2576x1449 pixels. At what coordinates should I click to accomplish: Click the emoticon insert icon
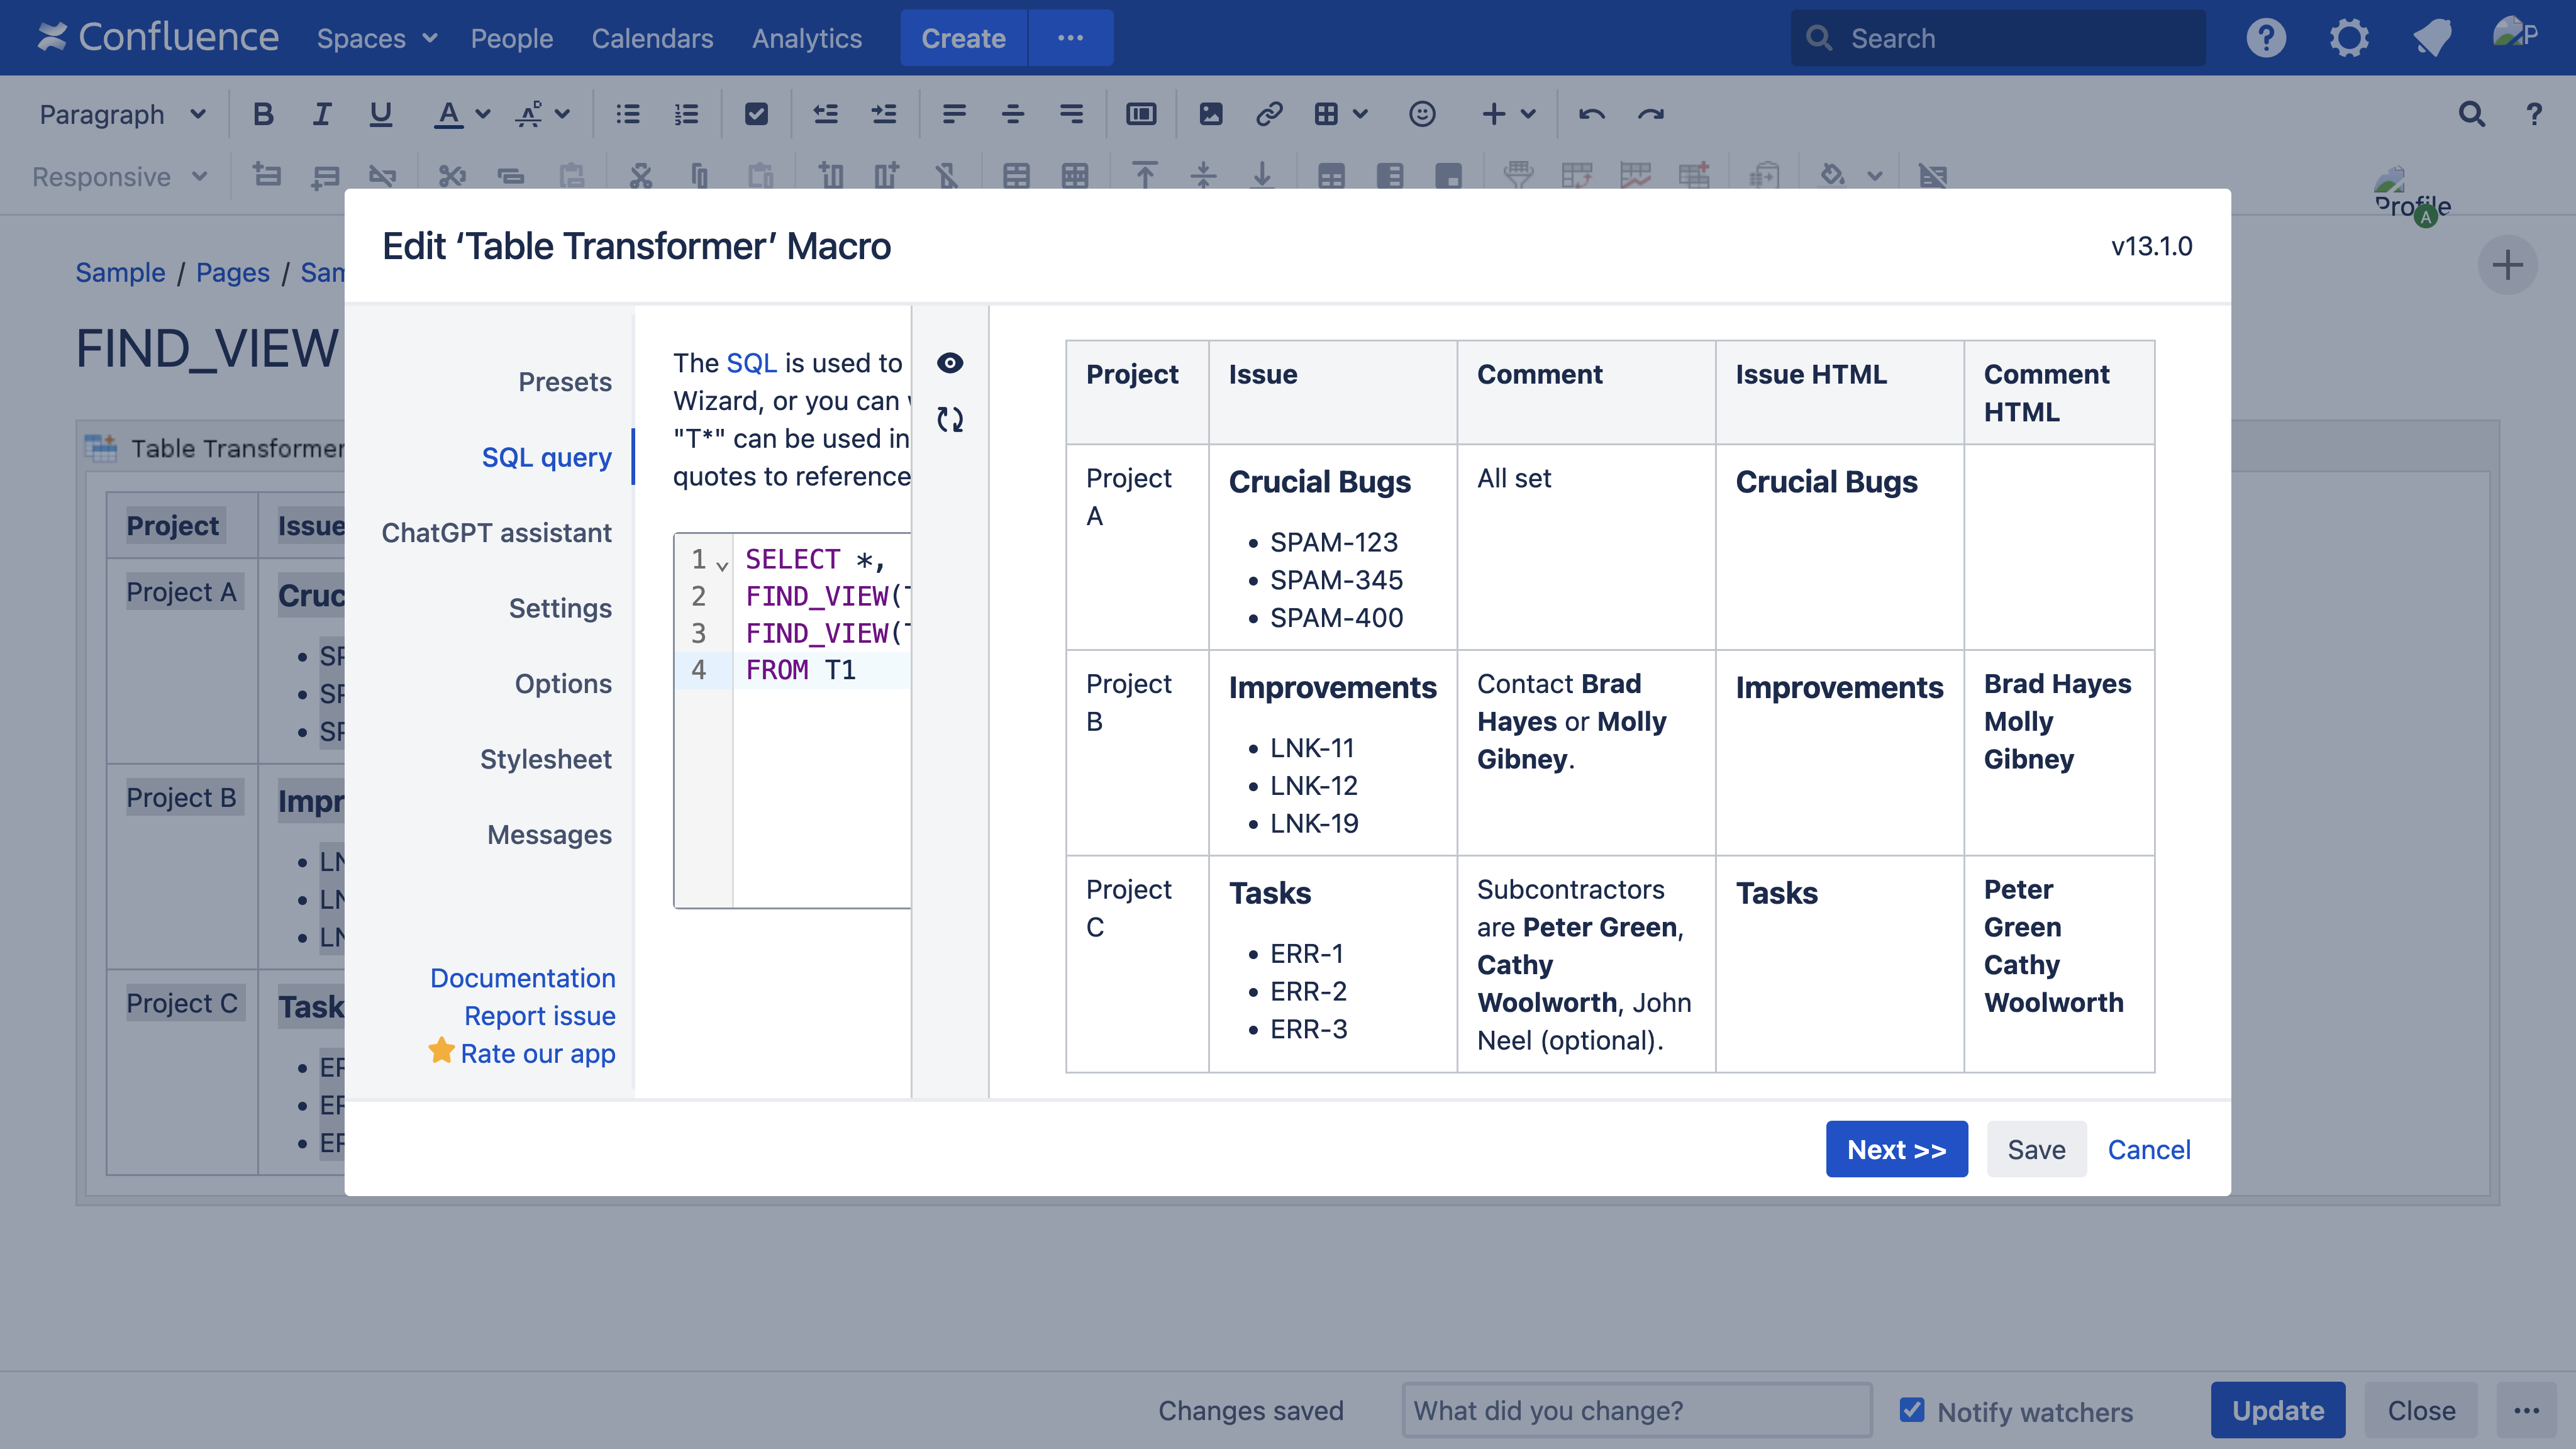coord(1421,114)
